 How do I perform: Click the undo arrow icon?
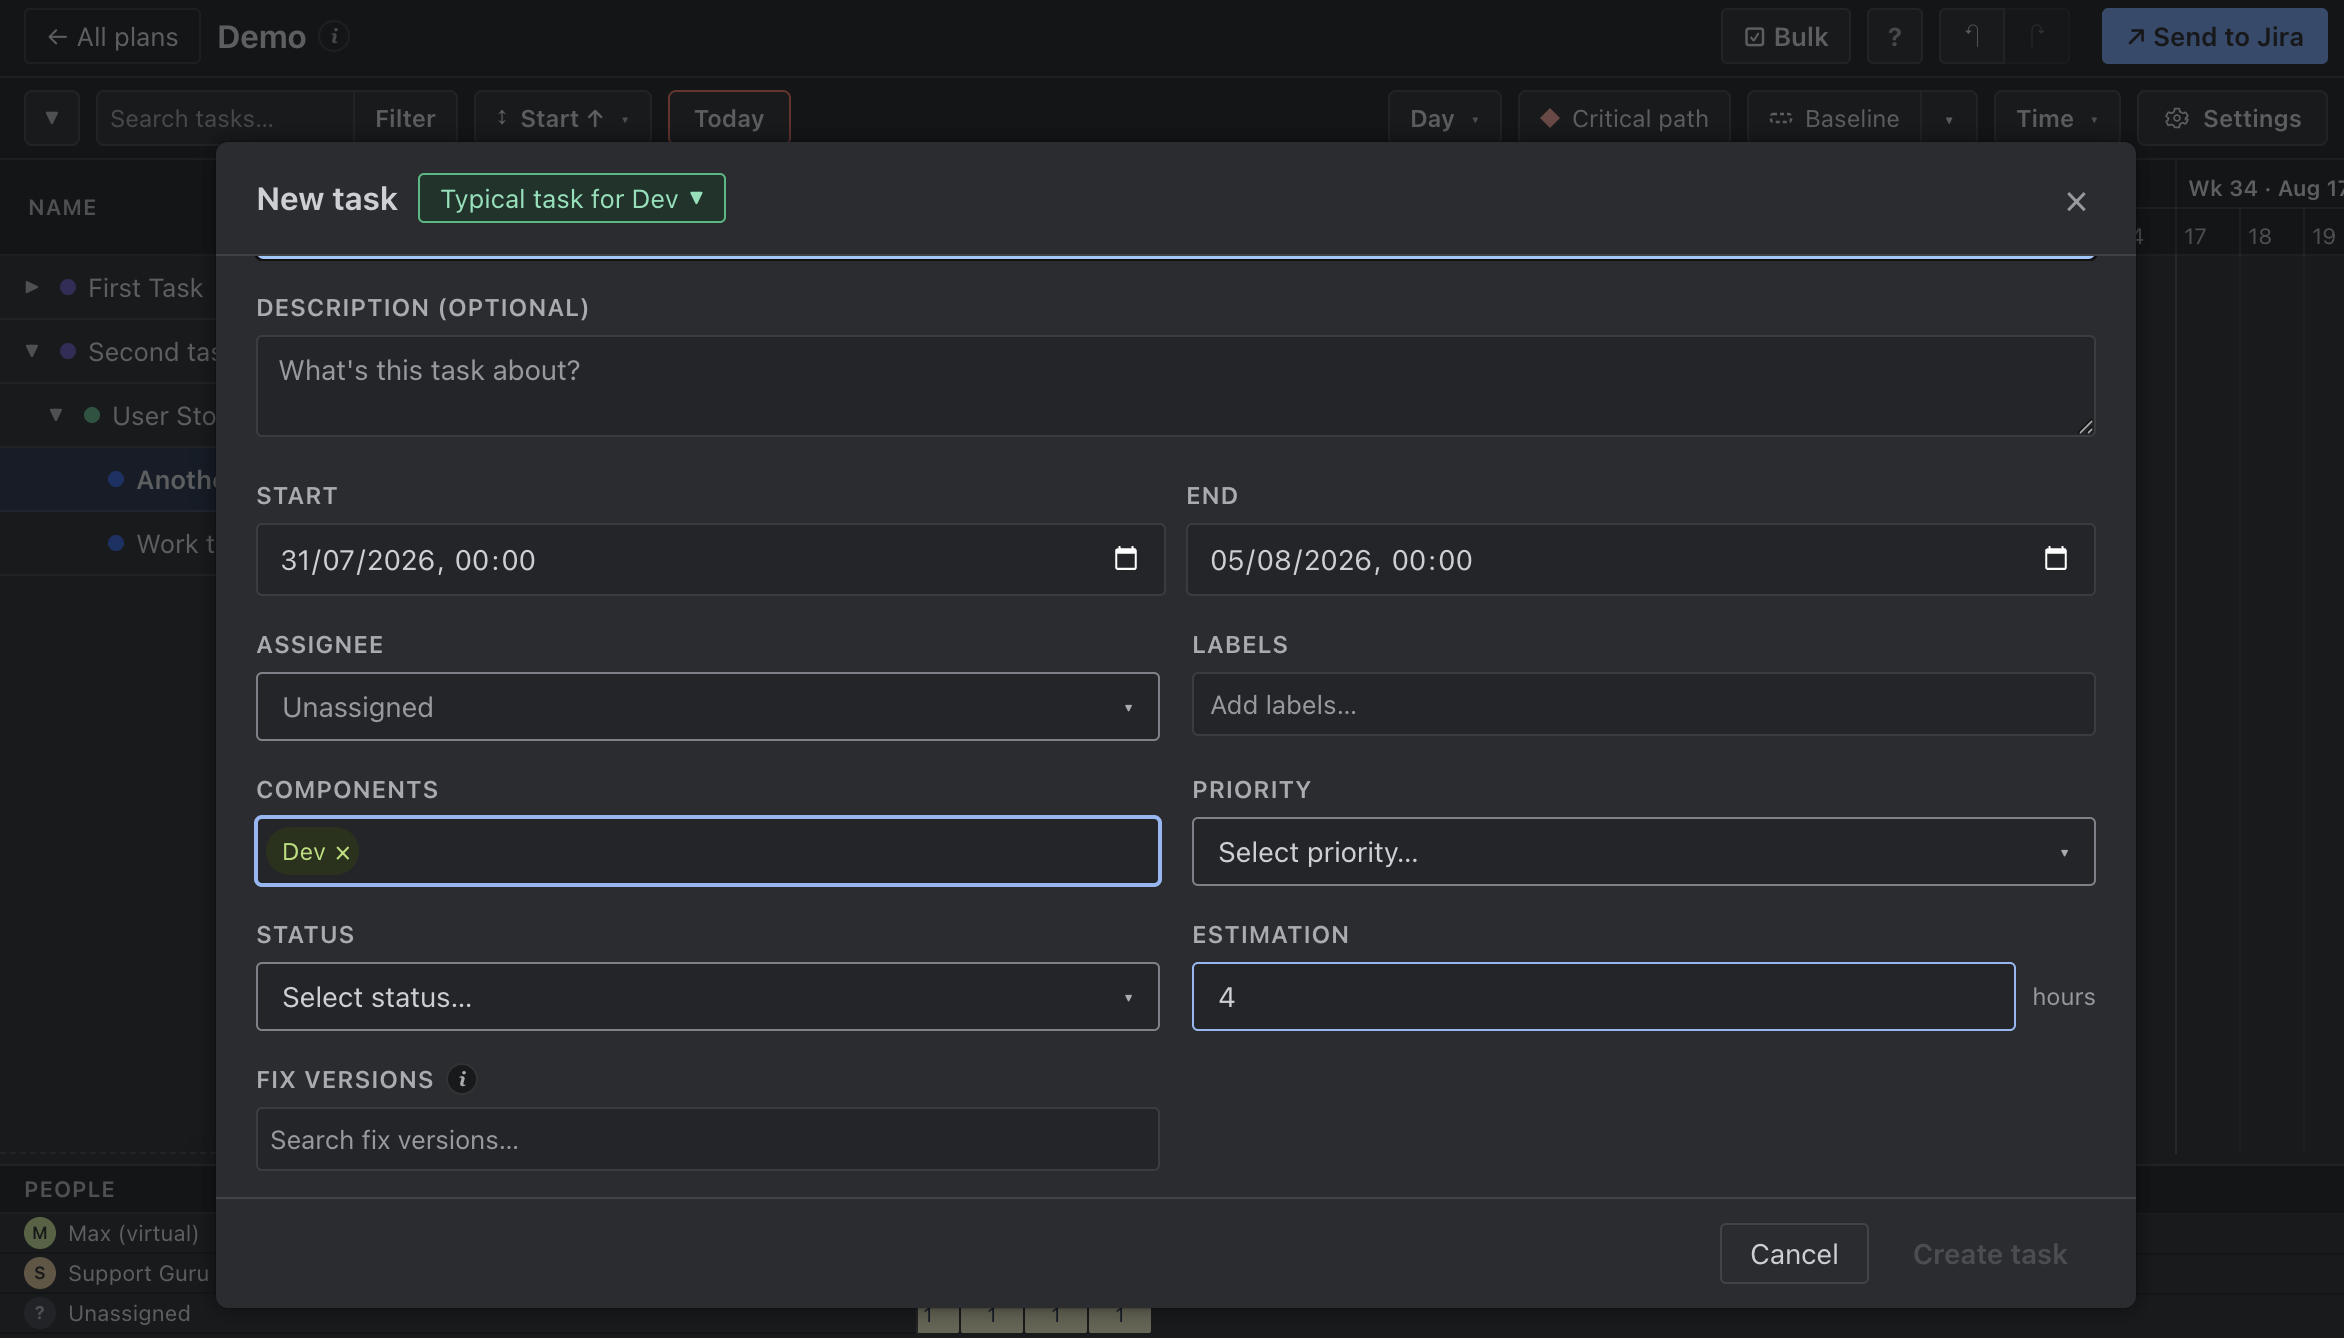pyautogui.click(x=1971, y=36)
